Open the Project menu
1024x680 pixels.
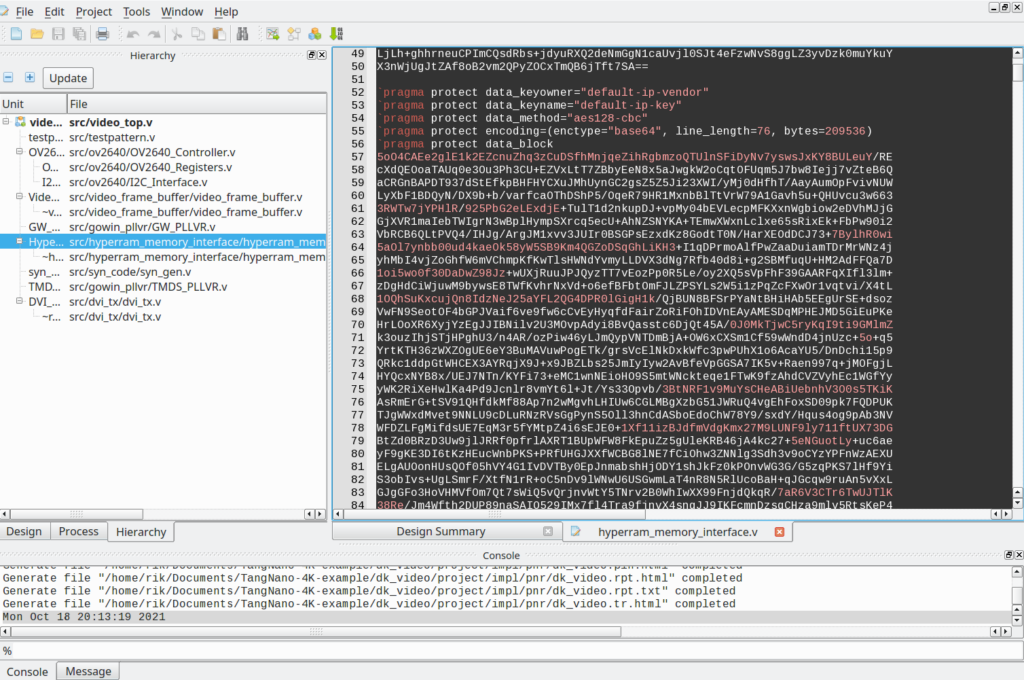pyautogui.click(x=93, y=12)
